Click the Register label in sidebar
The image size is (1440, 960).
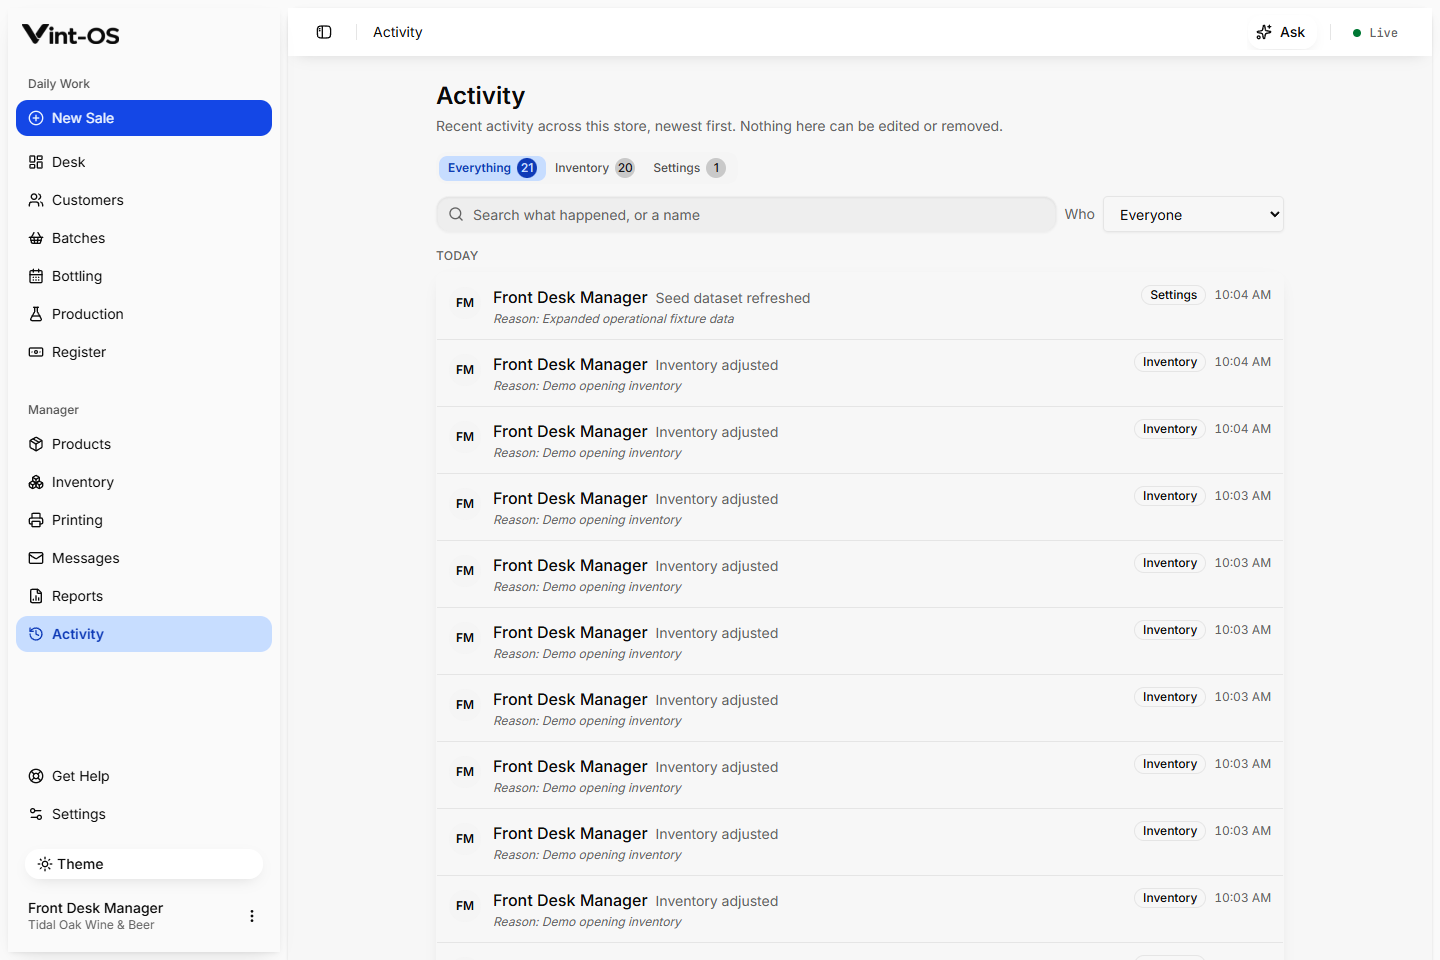79,352
